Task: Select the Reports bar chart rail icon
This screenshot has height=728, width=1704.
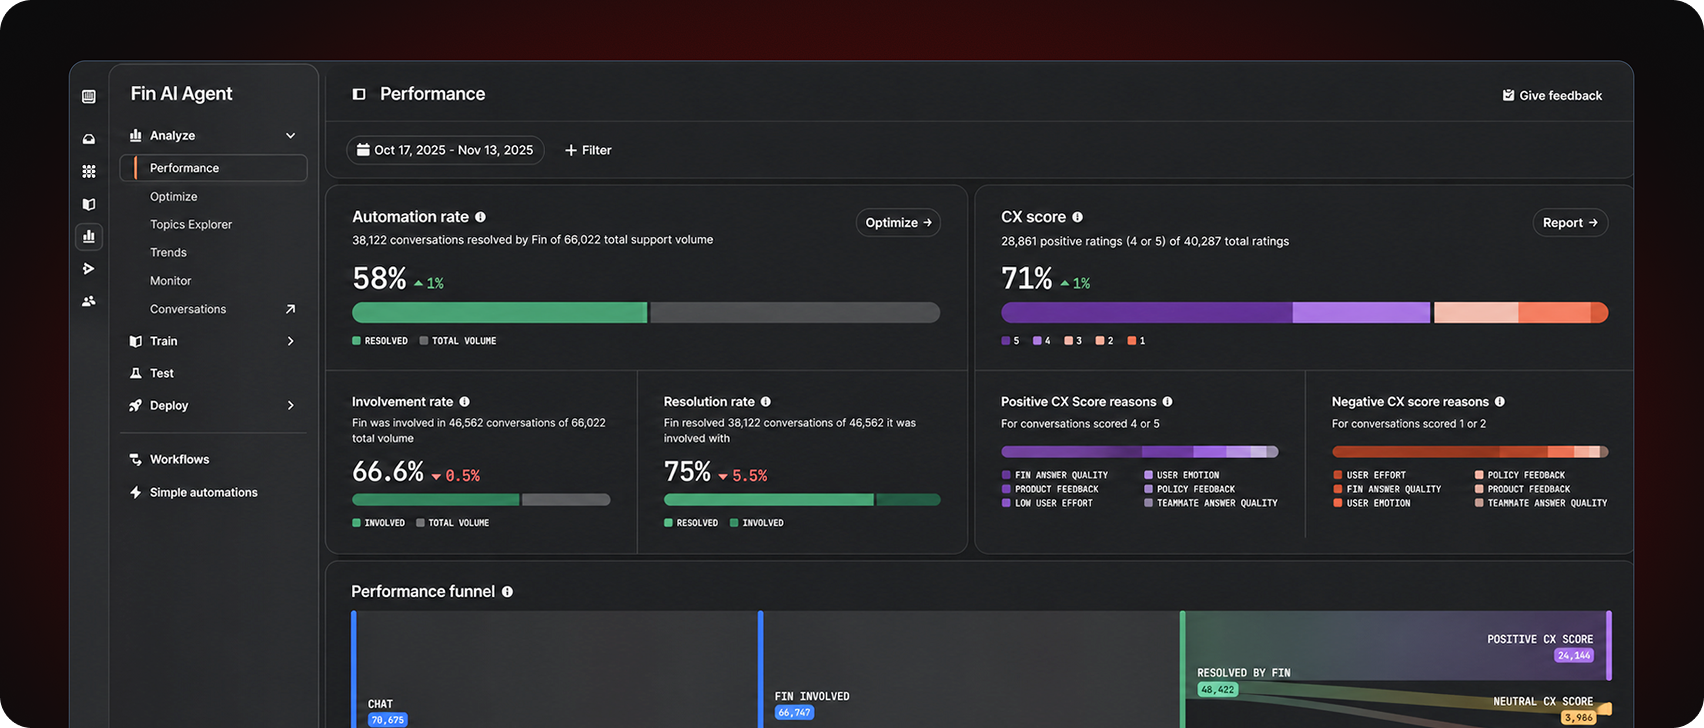Action: 89,237
